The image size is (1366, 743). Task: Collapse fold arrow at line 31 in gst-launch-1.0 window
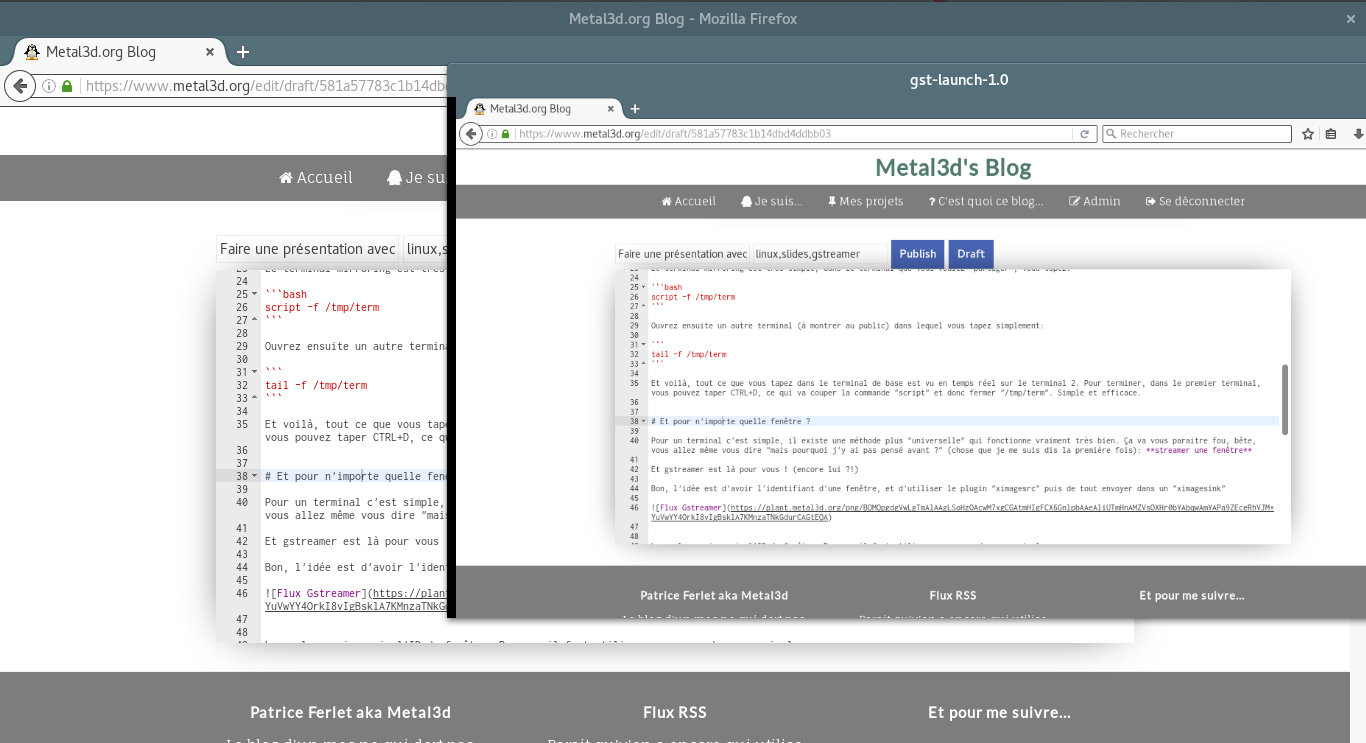[643, 345]
